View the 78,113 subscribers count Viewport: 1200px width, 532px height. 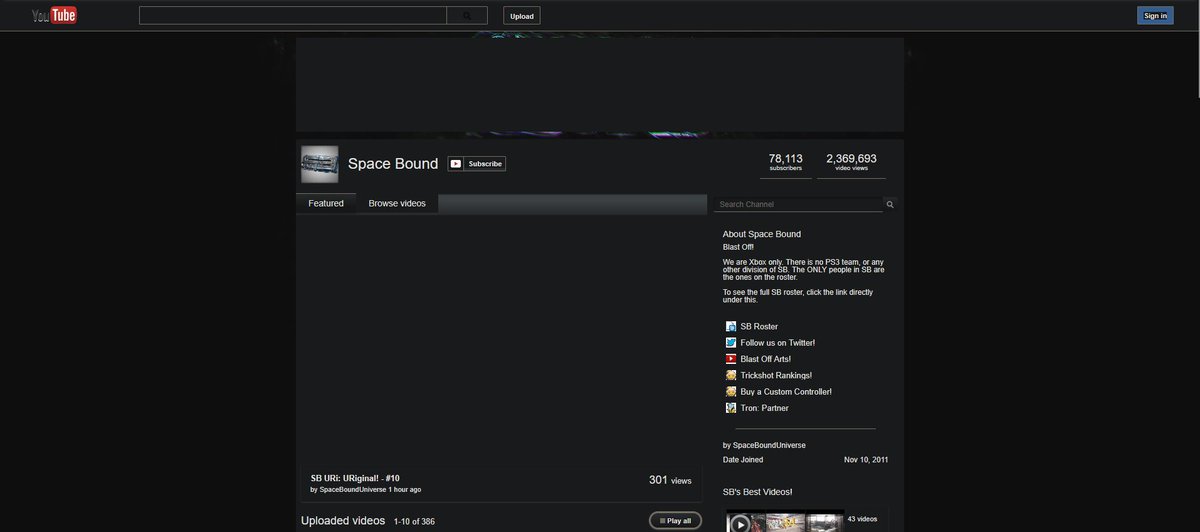point(786,162)
